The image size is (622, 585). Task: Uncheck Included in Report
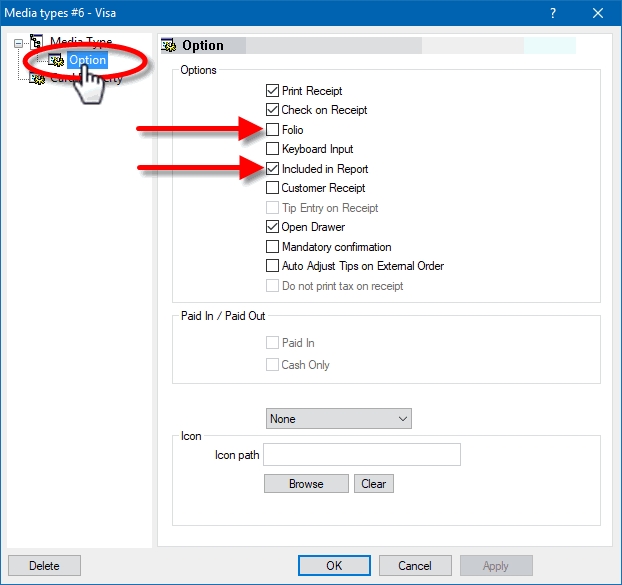273,169
